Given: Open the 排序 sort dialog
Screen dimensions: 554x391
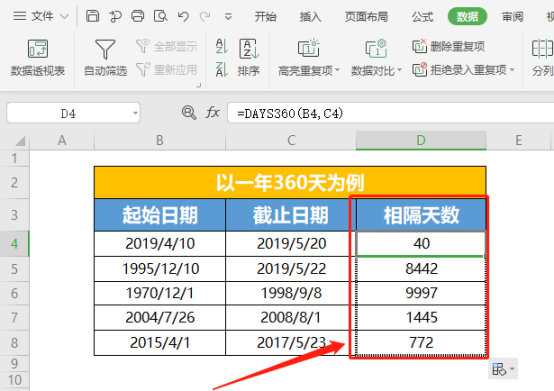Looking at the screenshot, I should 249,58.
